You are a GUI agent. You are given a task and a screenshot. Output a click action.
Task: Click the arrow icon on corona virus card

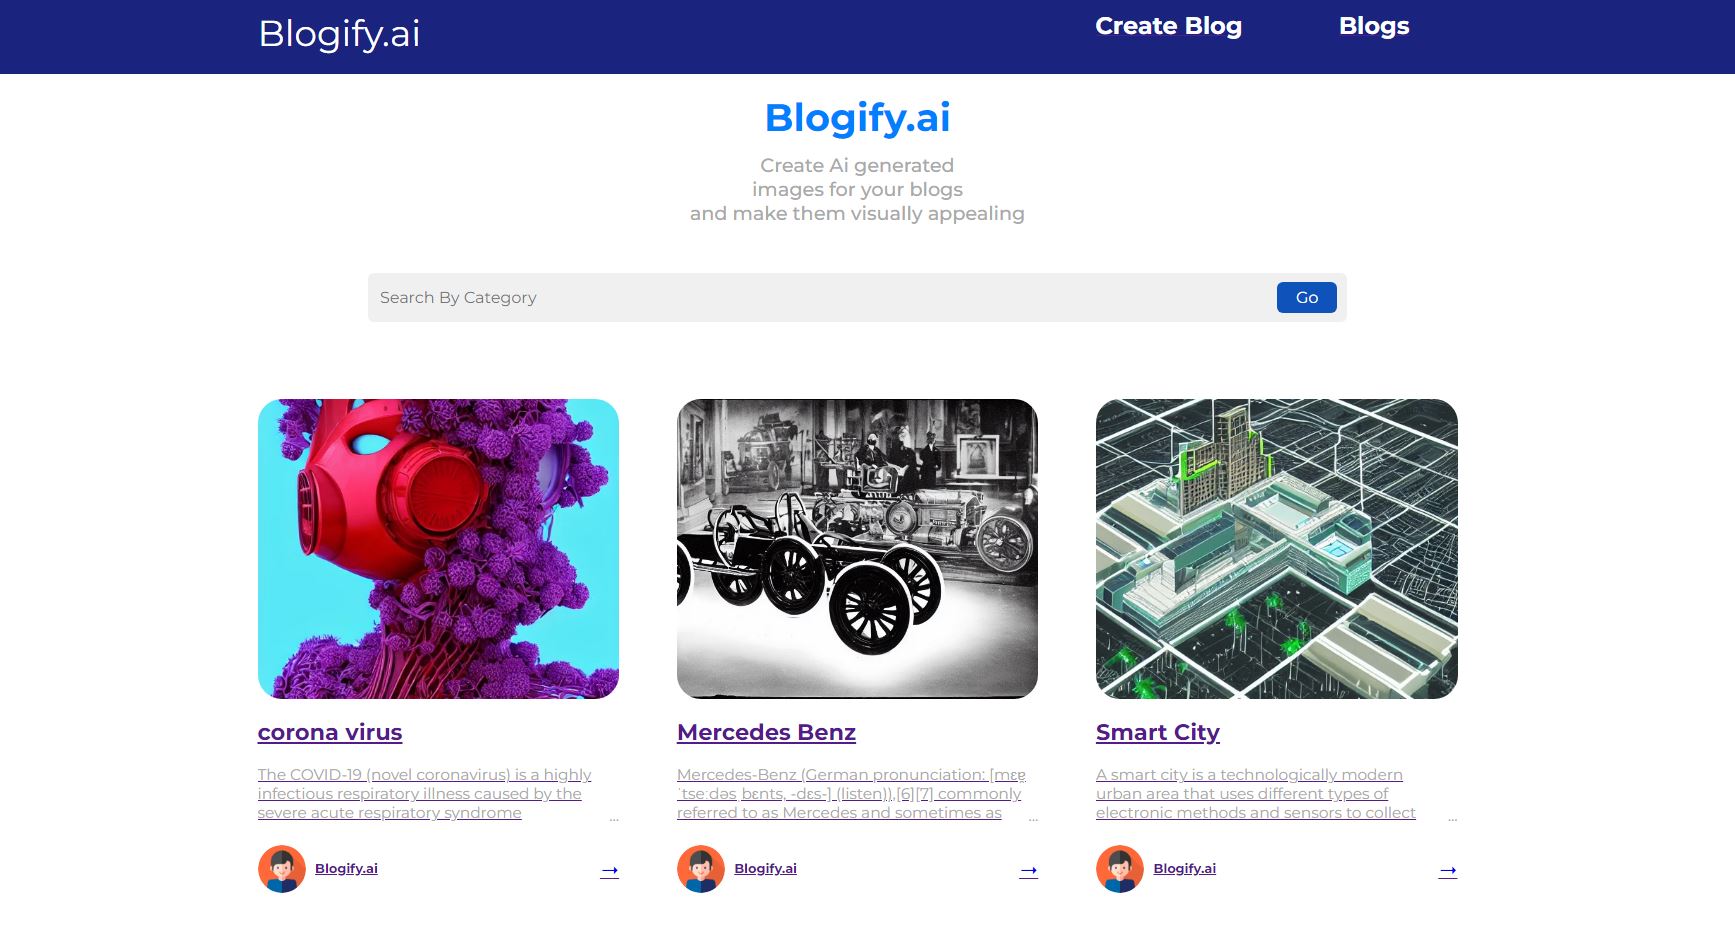[x=609, y=871]
